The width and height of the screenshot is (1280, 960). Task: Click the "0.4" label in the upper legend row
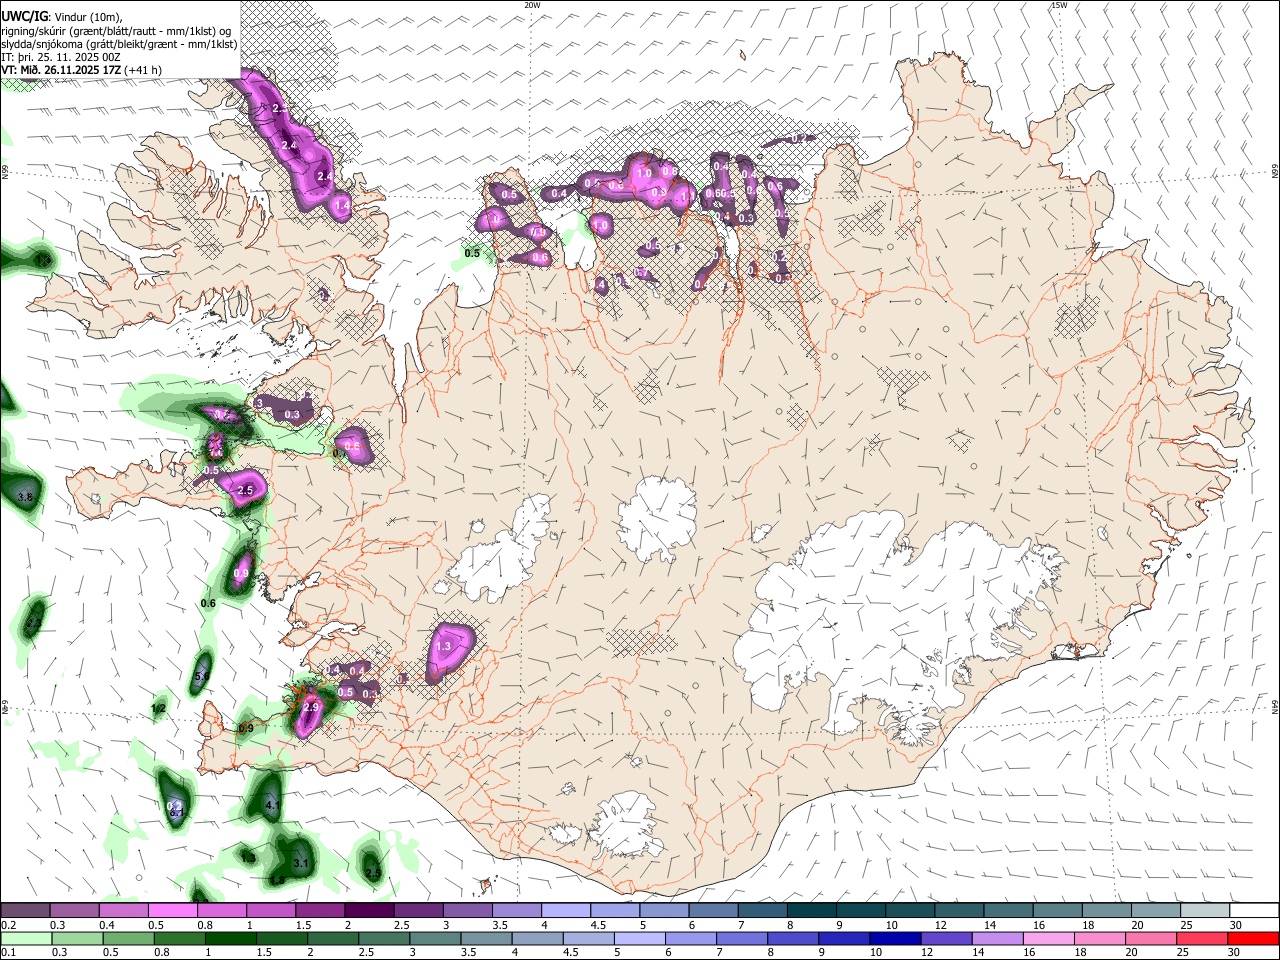click(106, 925)
